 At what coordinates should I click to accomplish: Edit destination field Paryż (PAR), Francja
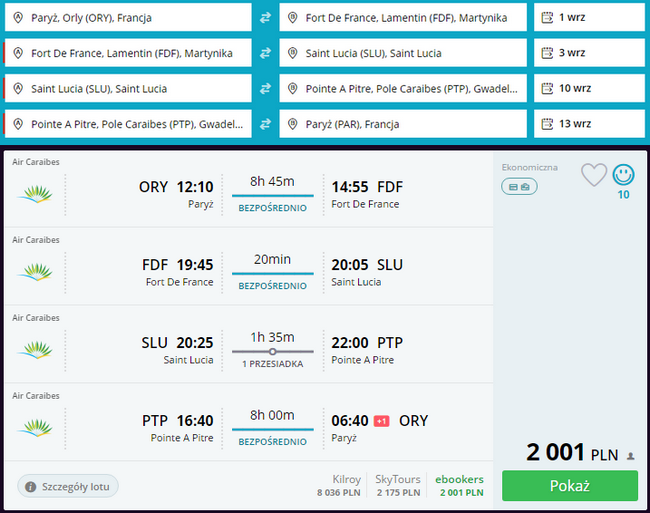pyautogui.click(x=403, y=125)
